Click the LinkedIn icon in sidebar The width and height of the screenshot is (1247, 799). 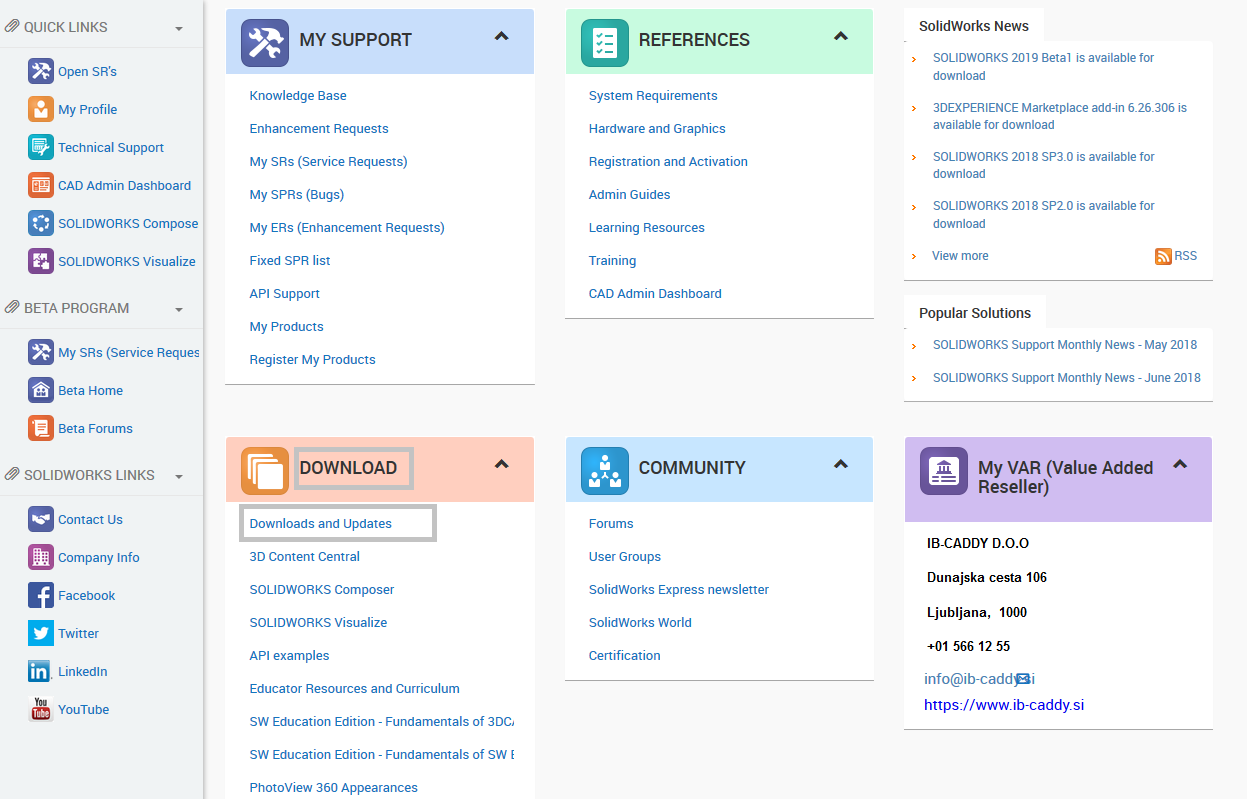click(41, 671)
